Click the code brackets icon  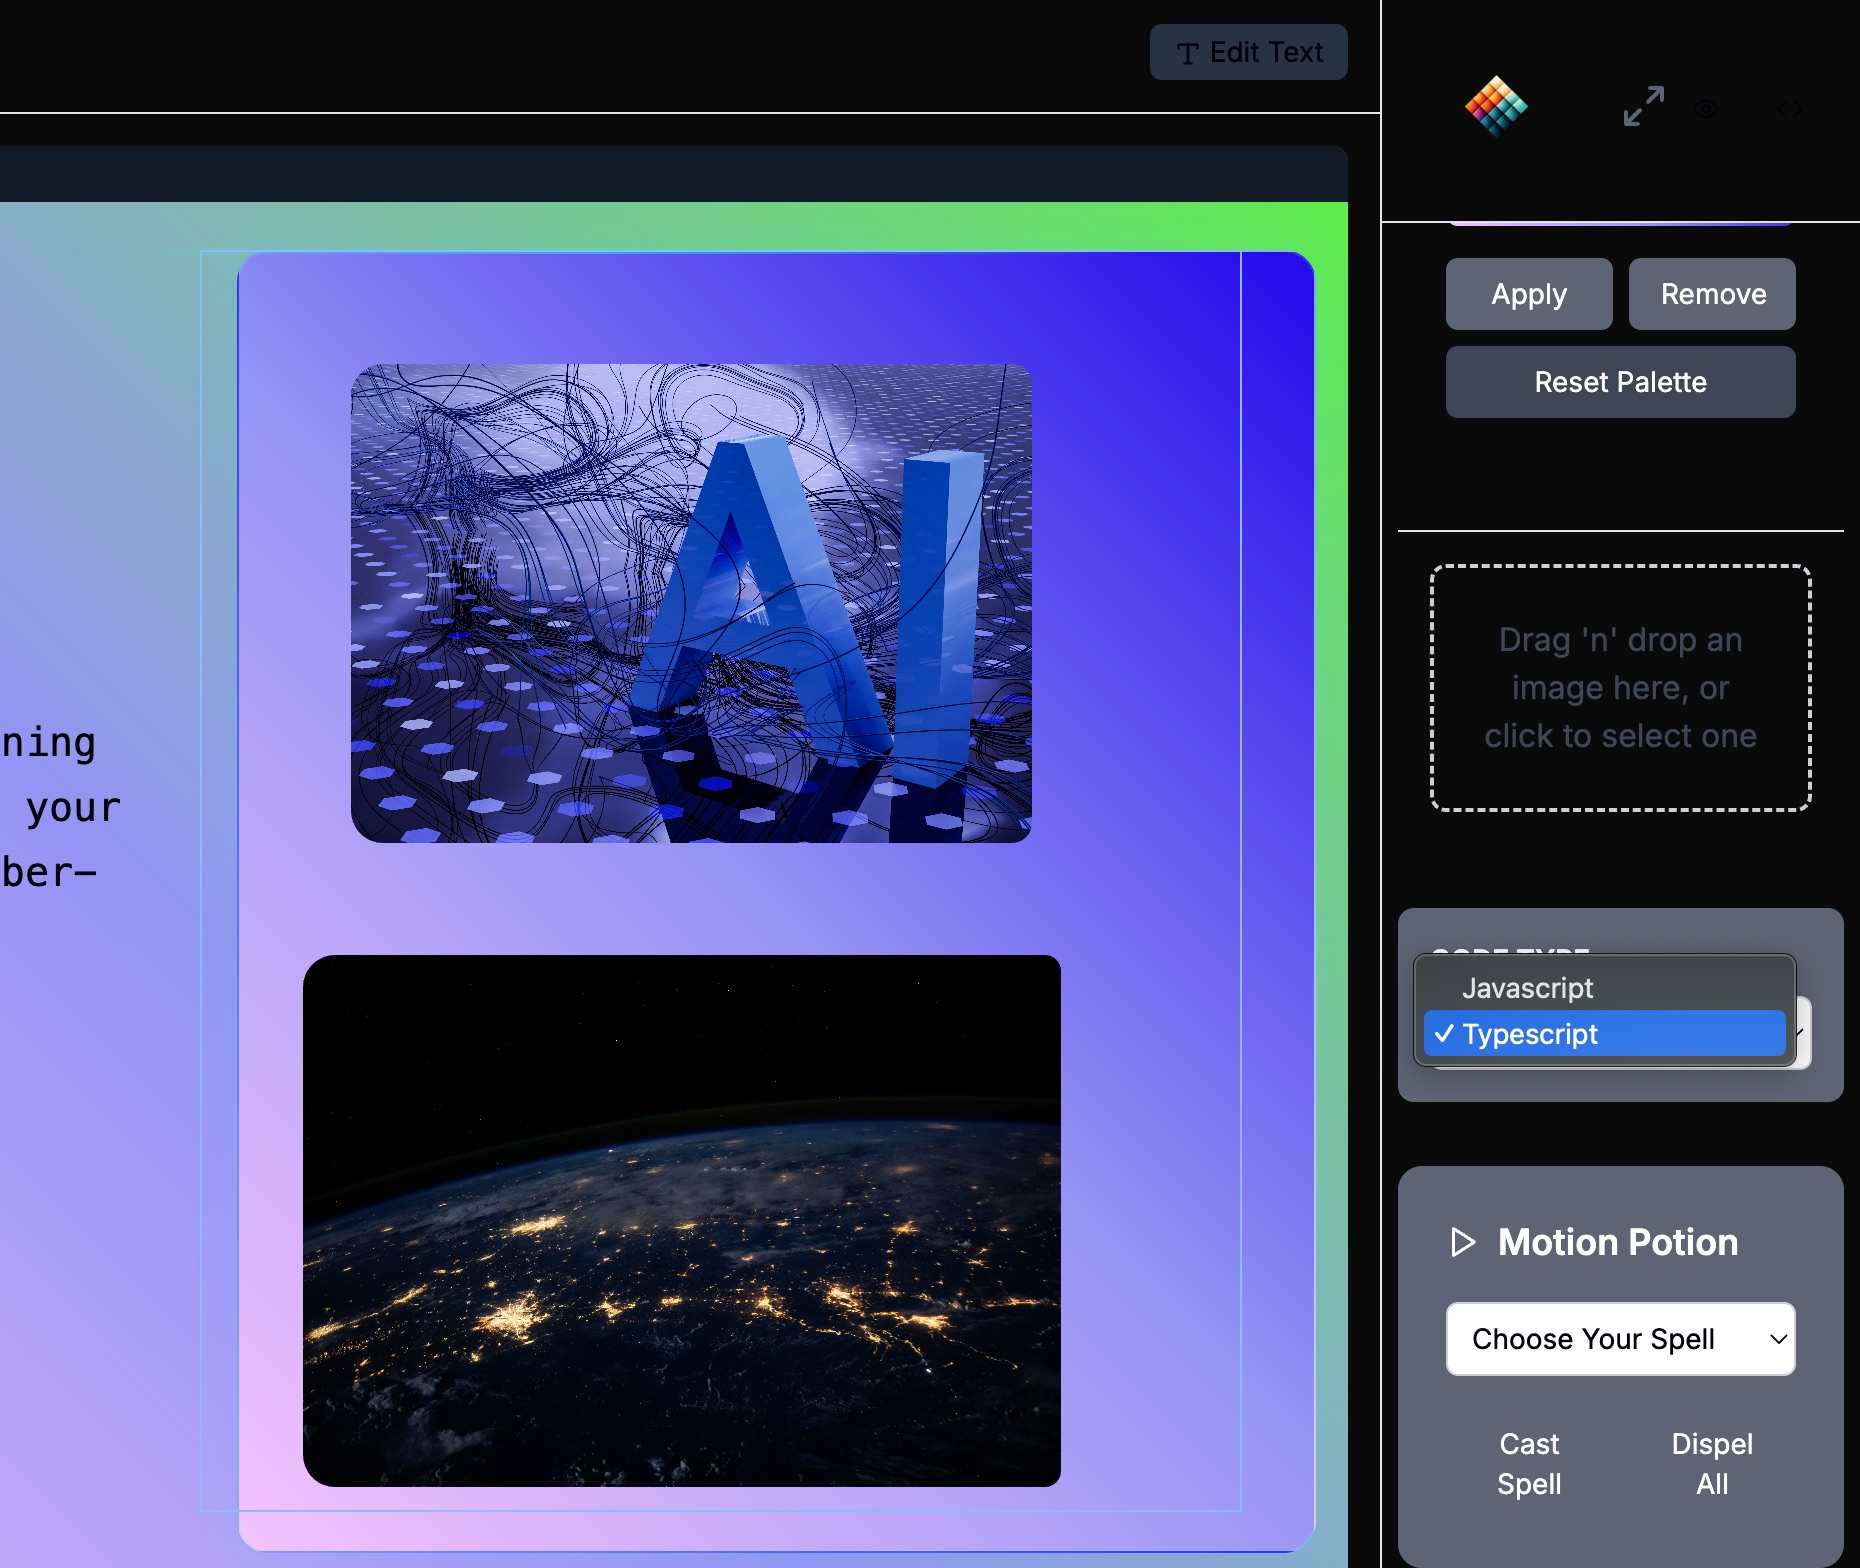(x=1790, y=108)
